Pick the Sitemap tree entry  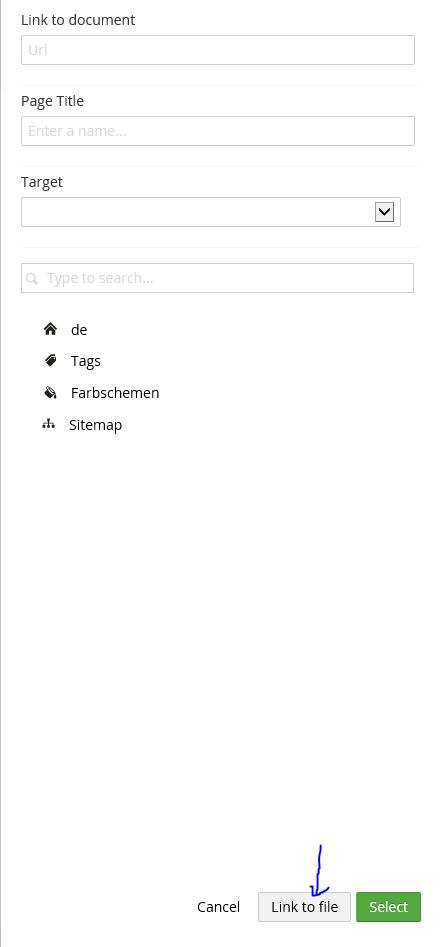coord(95,425)
